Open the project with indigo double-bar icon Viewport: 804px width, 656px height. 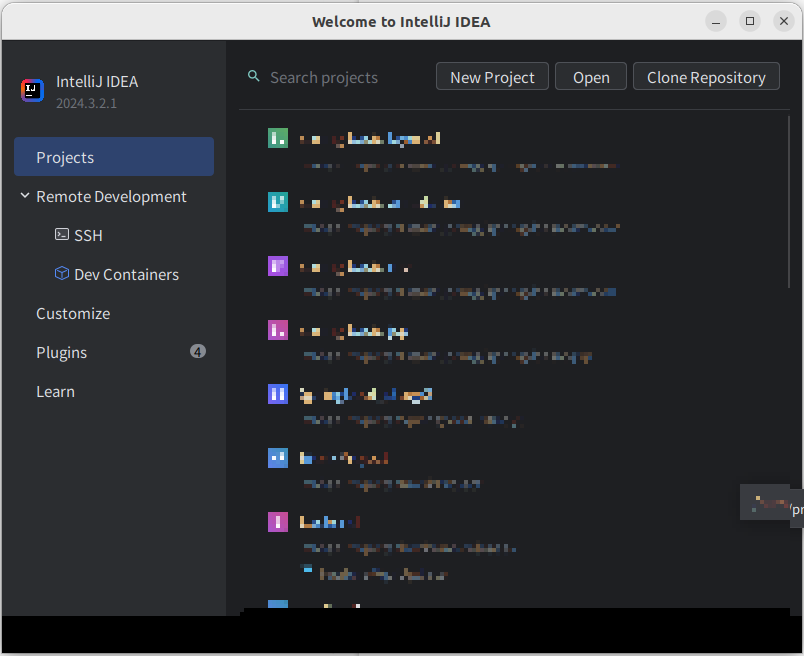(278, 394)
